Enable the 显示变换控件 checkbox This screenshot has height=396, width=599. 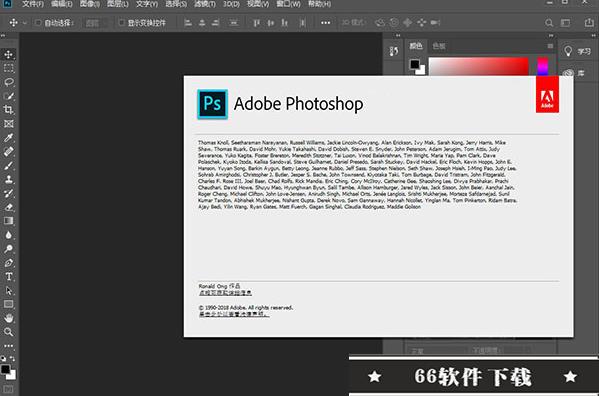[121, 23]
